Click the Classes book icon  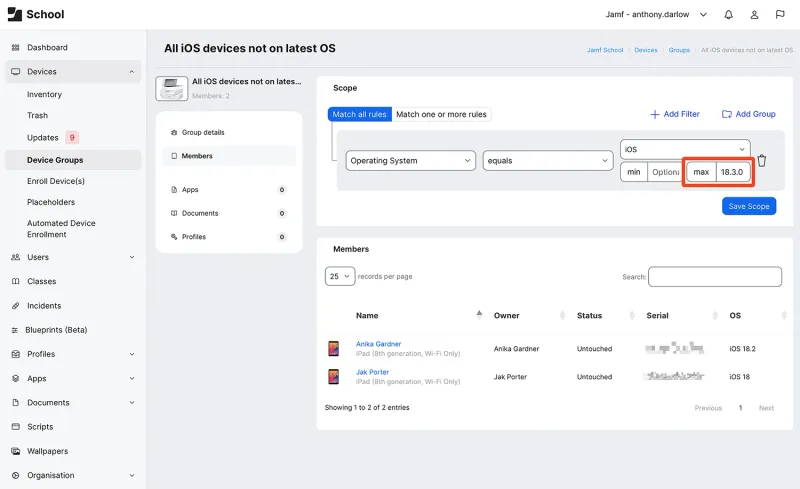(x=15, y=281)
